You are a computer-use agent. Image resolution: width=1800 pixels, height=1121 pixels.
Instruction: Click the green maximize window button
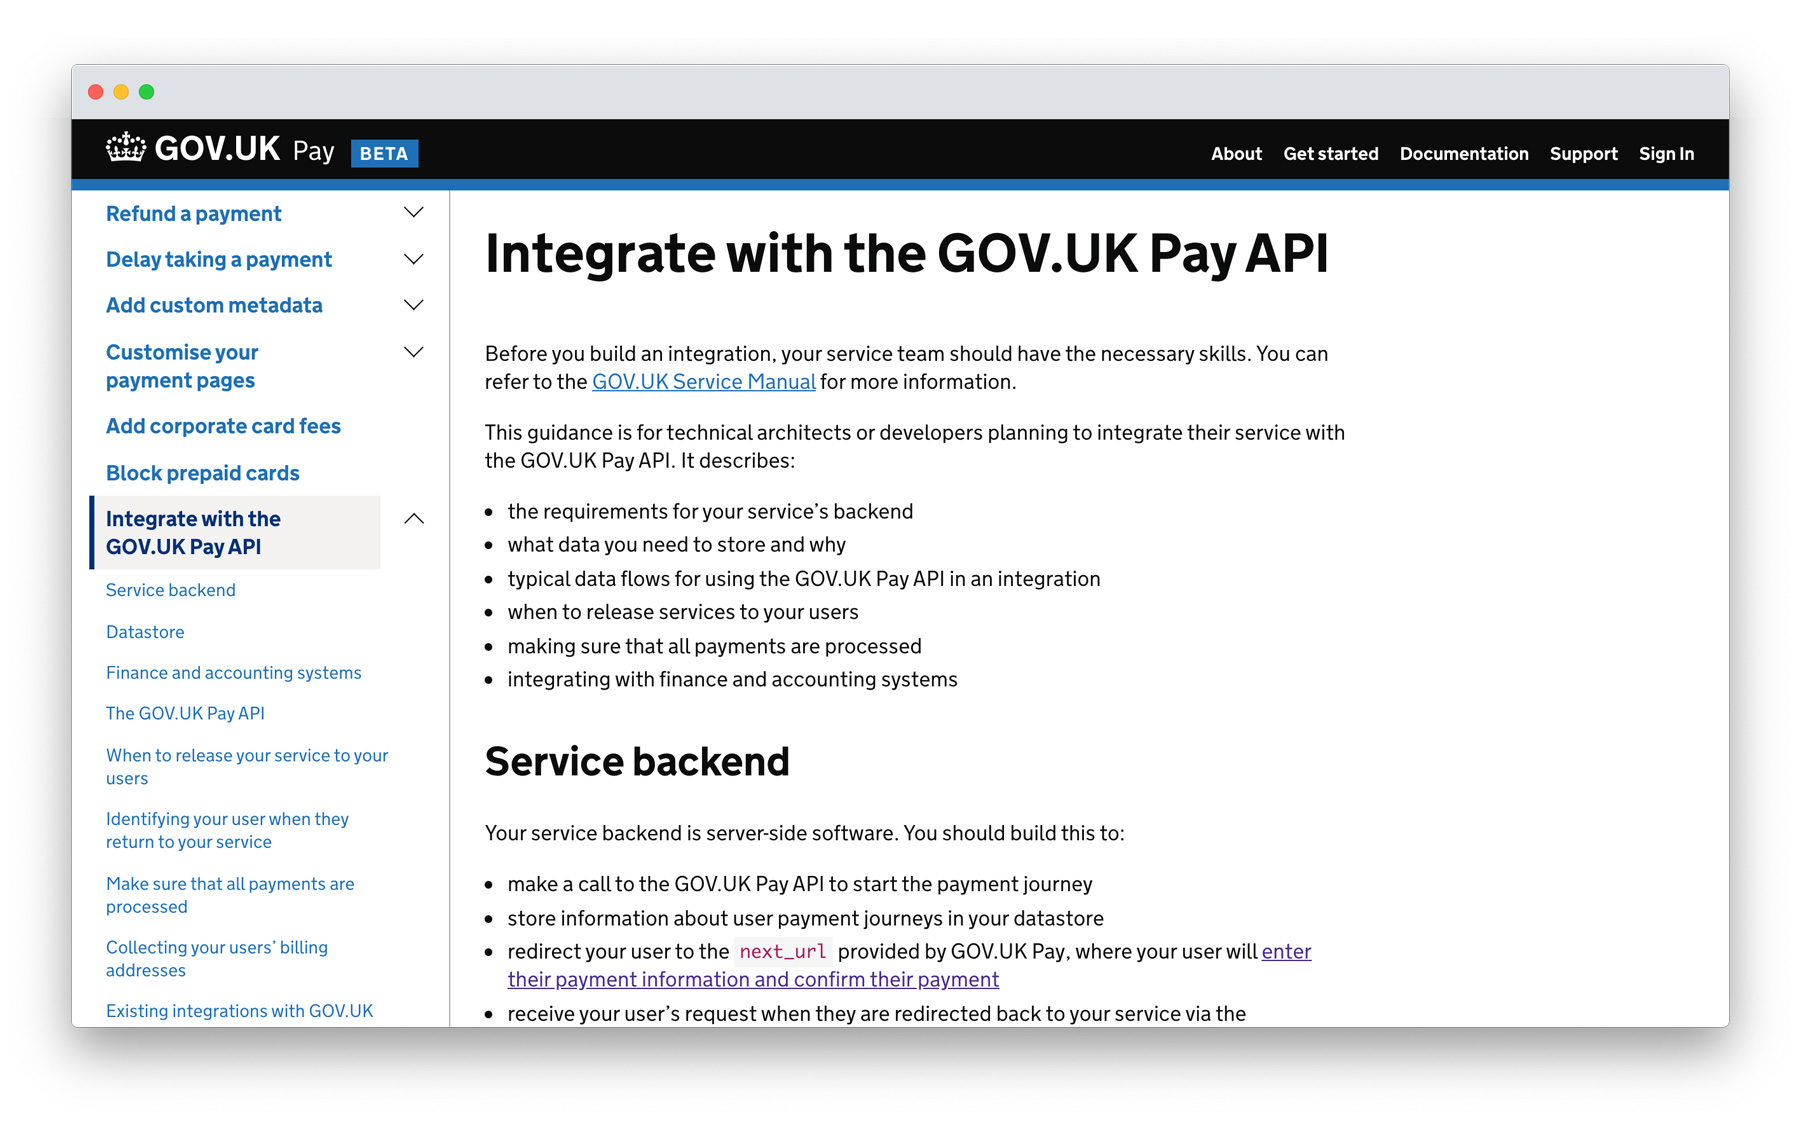click(147, 92)
